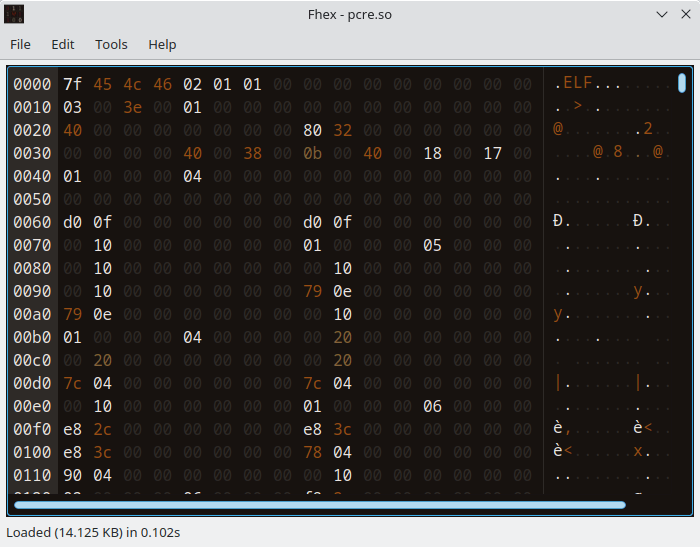Screen dimensions: 700x547
Task: Select byte 0e in row 00a0
Action: (x=102, y=315)
